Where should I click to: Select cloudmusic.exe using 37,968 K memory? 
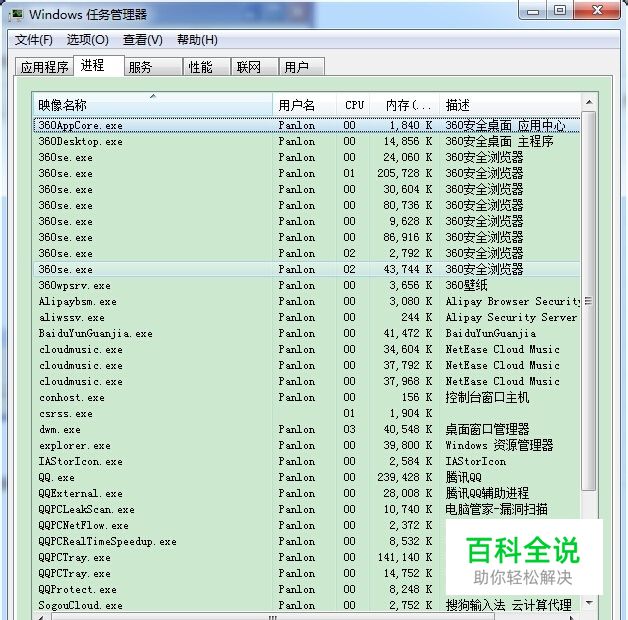pos(306,381)
